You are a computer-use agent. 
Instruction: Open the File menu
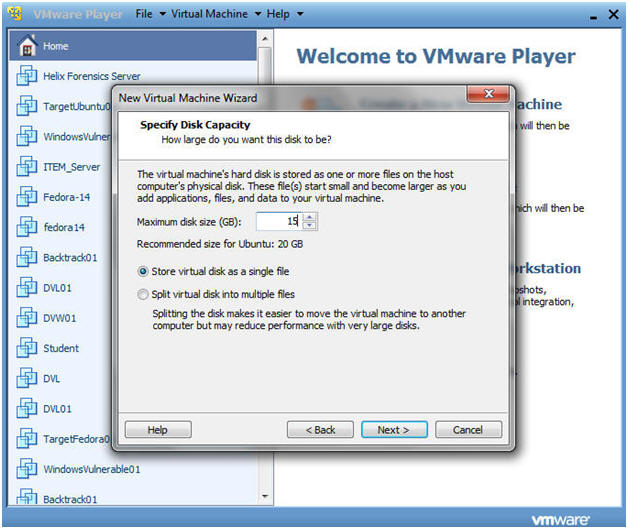(x=144, y=14)
